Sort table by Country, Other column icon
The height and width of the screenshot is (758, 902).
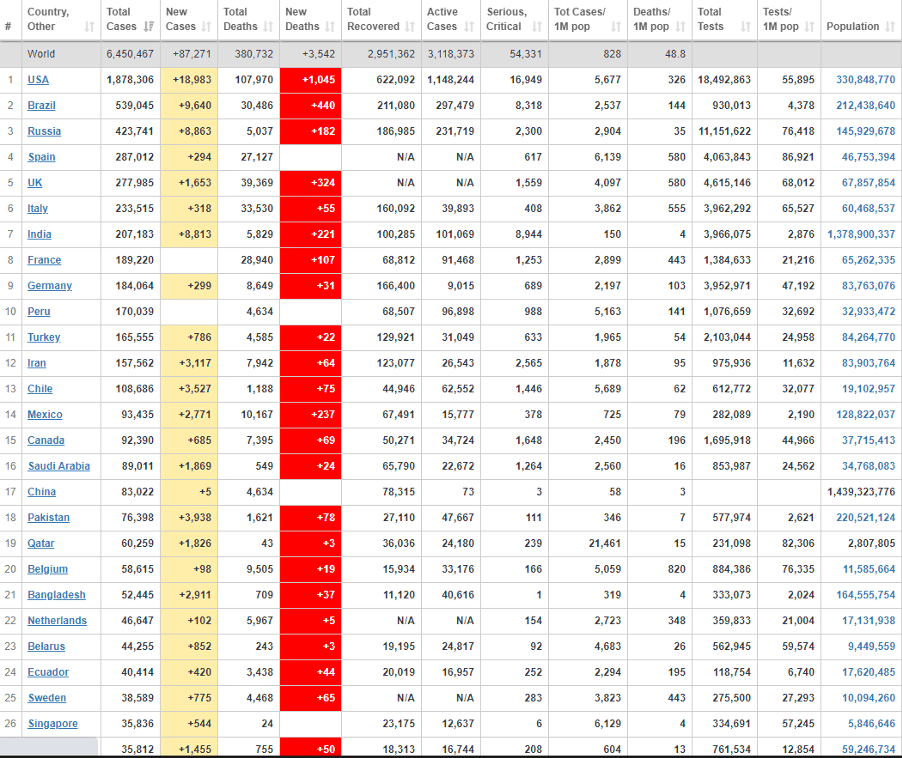point(89,26)
